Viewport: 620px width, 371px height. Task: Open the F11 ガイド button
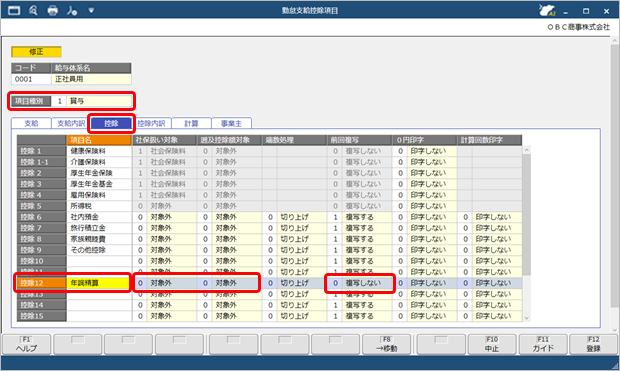point(542,344)
